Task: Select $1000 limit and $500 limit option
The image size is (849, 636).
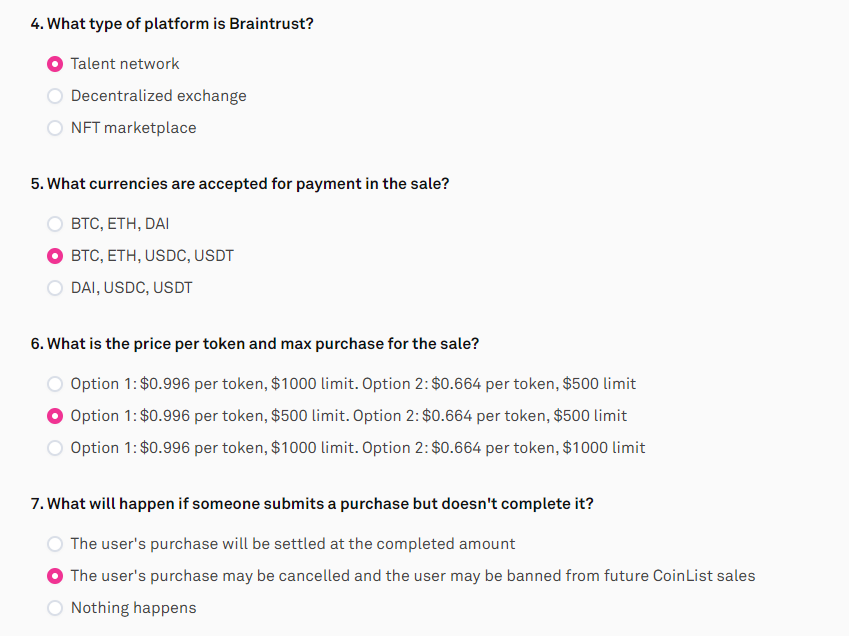Action: point(55,384)
